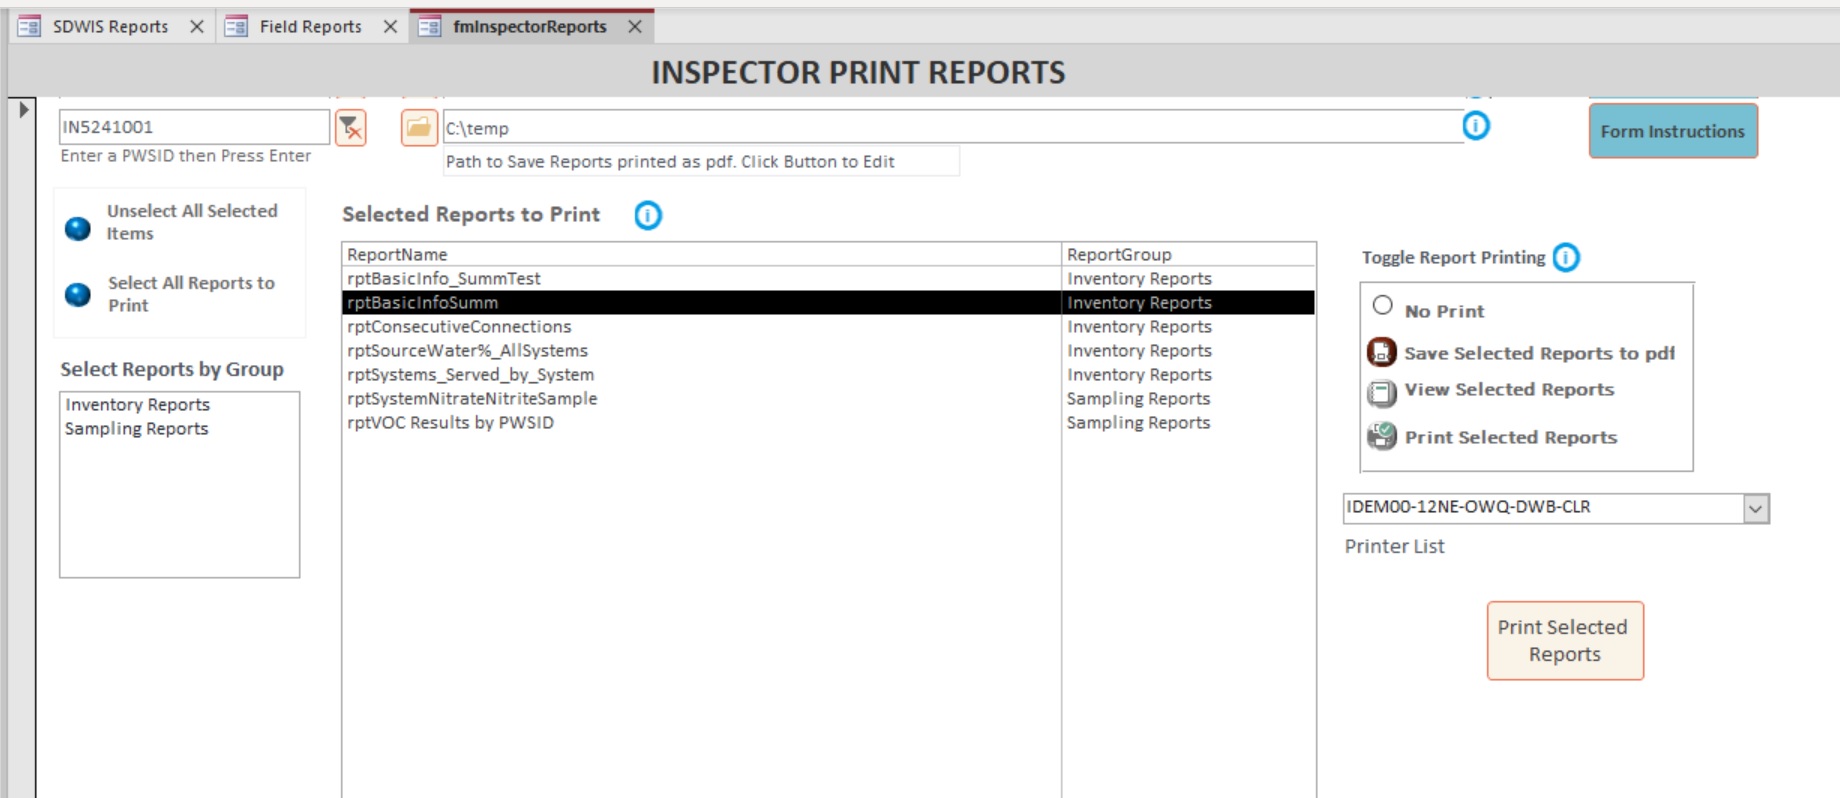
Task: Close the SDWIS Reports tab
Action: click(x=197, y=27)
